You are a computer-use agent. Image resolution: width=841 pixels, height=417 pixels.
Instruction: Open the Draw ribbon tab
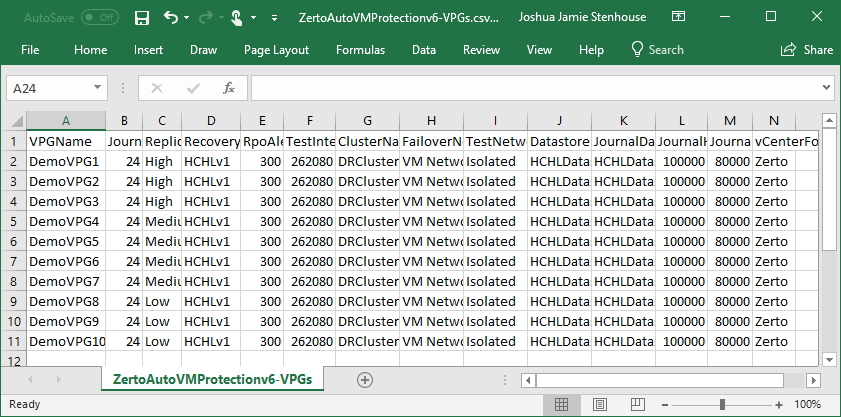[203, 50]
